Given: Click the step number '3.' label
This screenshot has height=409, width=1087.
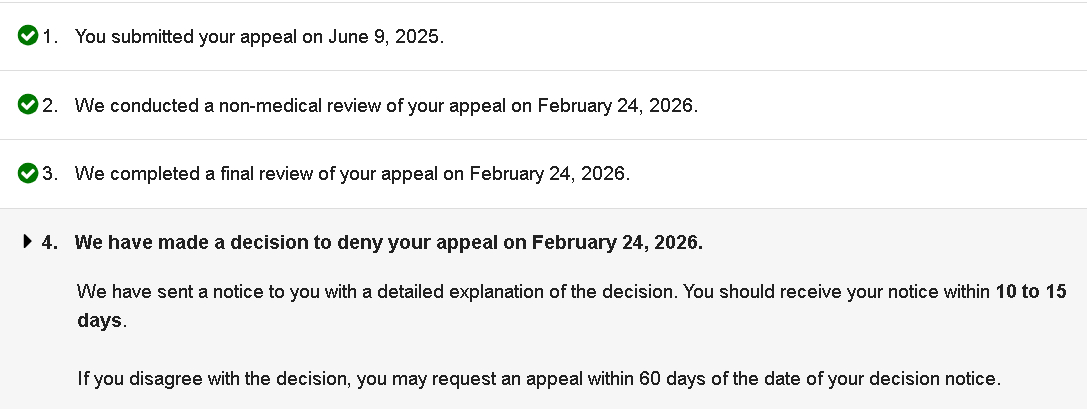Looking at the screenshot, I should 50,174.
